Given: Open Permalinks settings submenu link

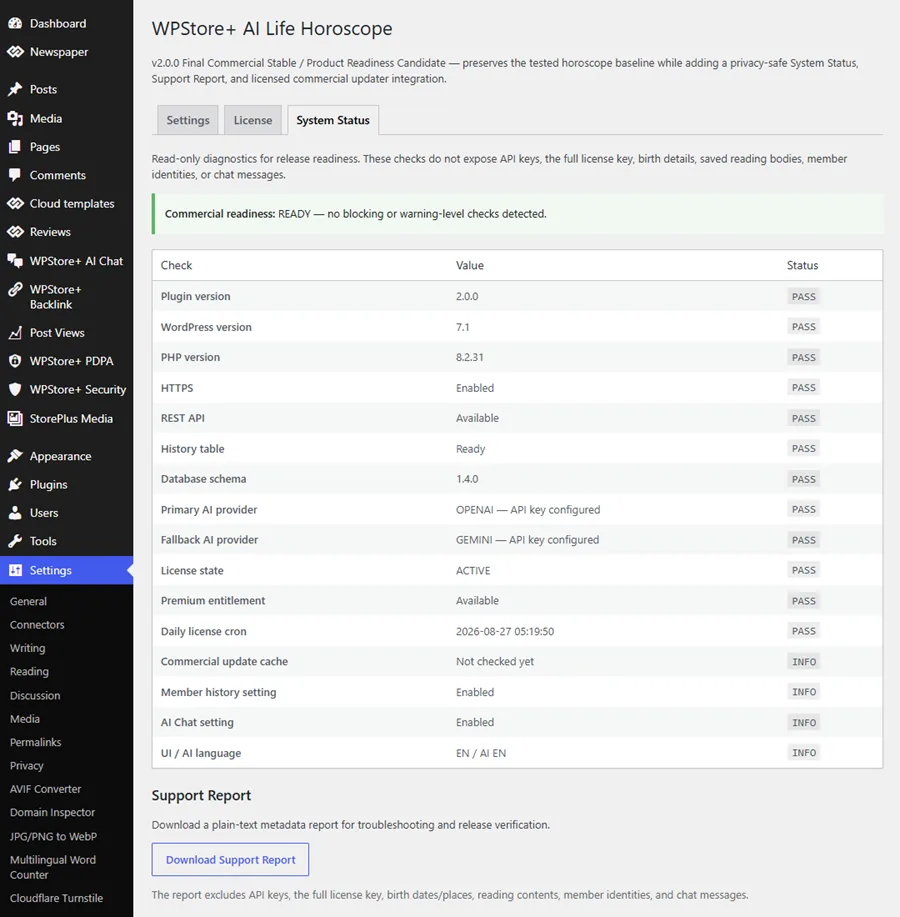Looking at the screenshot, I should point(36,742).
